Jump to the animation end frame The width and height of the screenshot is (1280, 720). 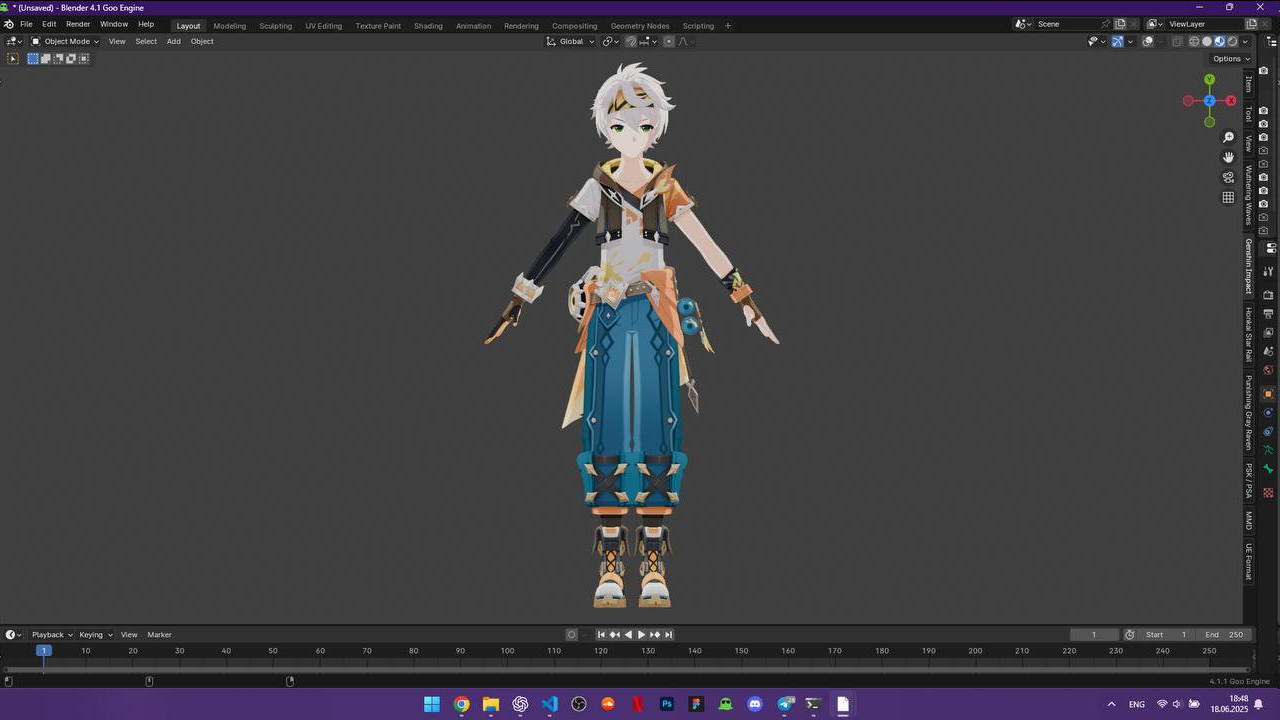[x=668, y=634]
